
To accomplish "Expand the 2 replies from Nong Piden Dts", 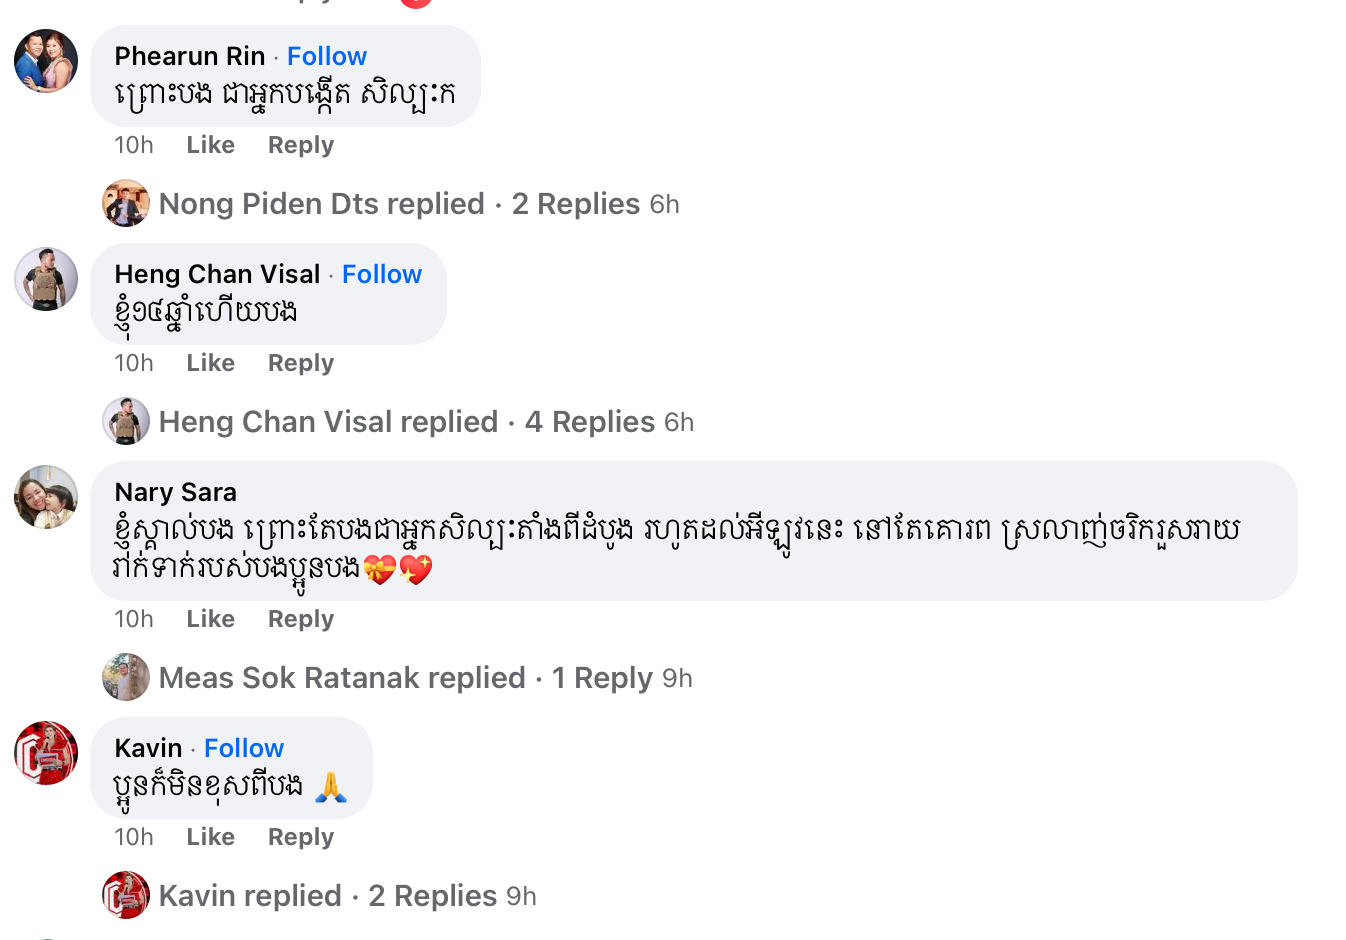I will pos(575,204).
